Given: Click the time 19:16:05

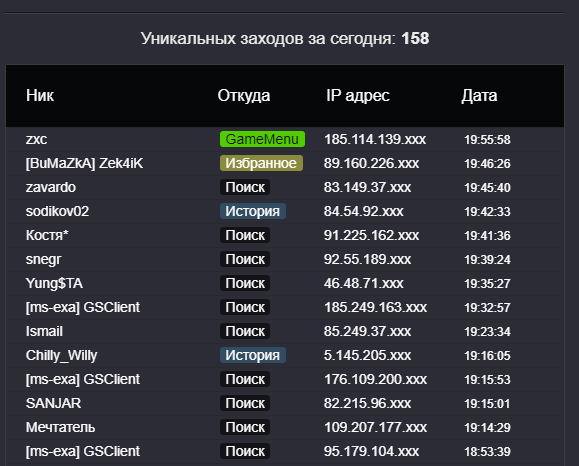Looking at the screenshot, I should (487, 356).
